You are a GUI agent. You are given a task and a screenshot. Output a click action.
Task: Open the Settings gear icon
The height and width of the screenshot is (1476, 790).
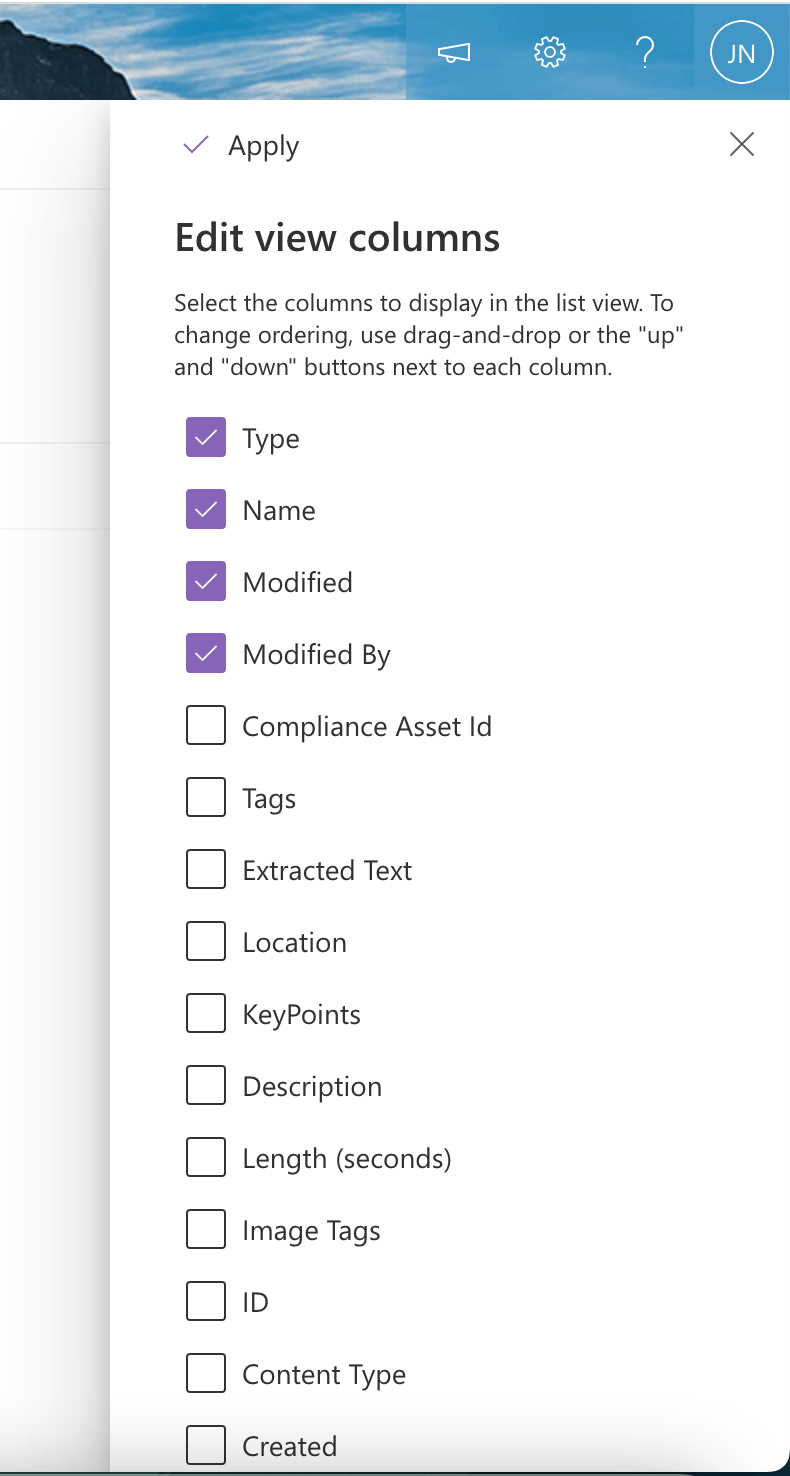pos(550,53)
